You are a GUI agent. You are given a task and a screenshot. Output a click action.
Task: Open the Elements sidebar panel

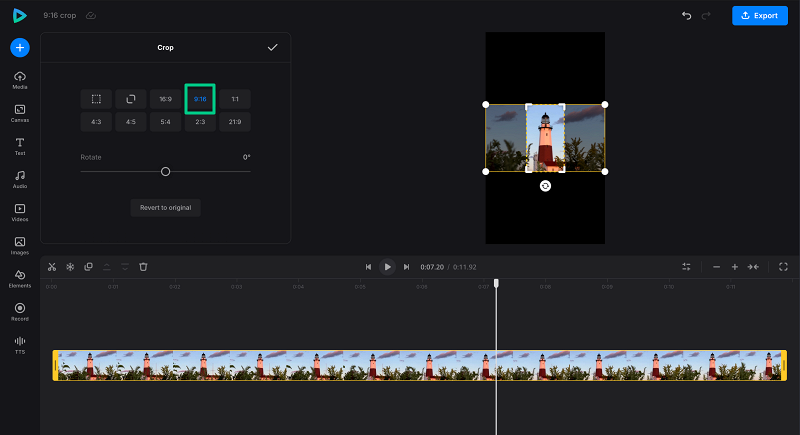[x=20, y=279]
